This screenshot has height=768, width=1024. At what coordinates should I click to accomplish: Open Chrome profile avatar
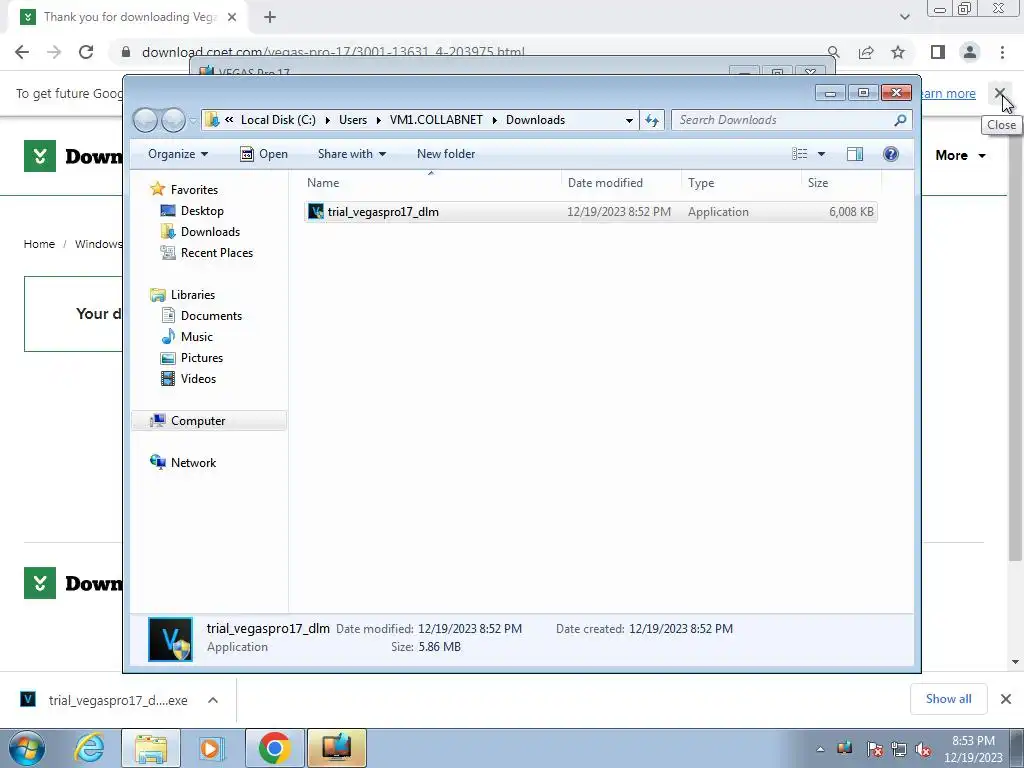tap(970, 52)
